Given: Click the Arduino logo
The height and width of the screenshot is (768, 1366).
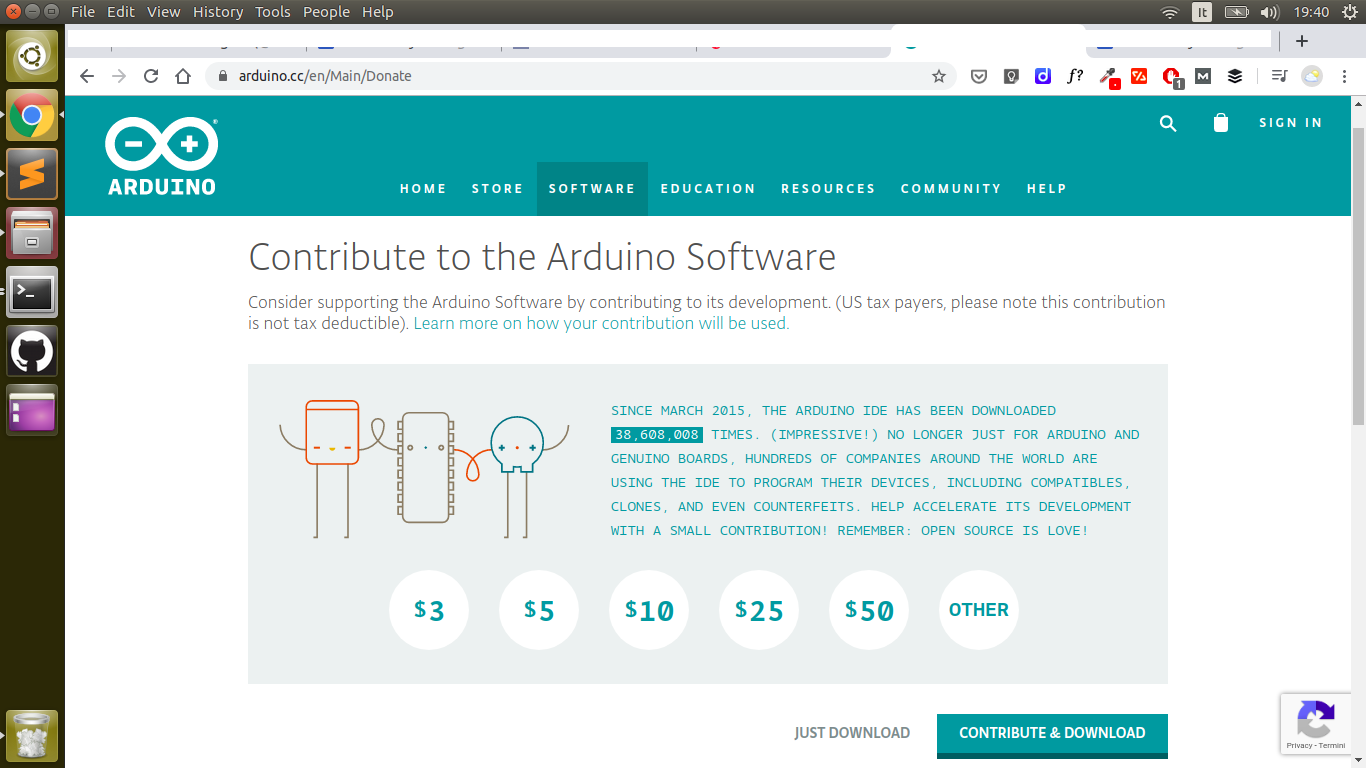Looking at the screenshot, I should [161, 156].
